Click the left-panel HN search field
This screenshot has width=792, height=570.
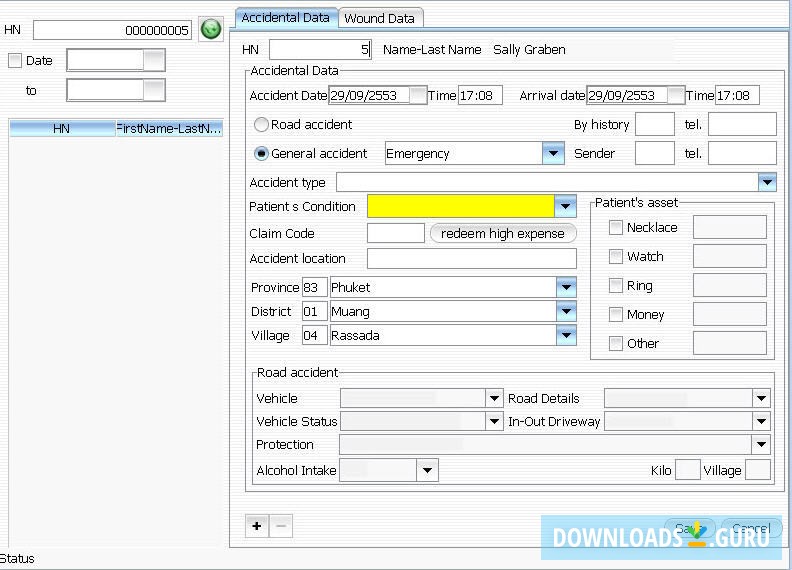tap(112, 30)
